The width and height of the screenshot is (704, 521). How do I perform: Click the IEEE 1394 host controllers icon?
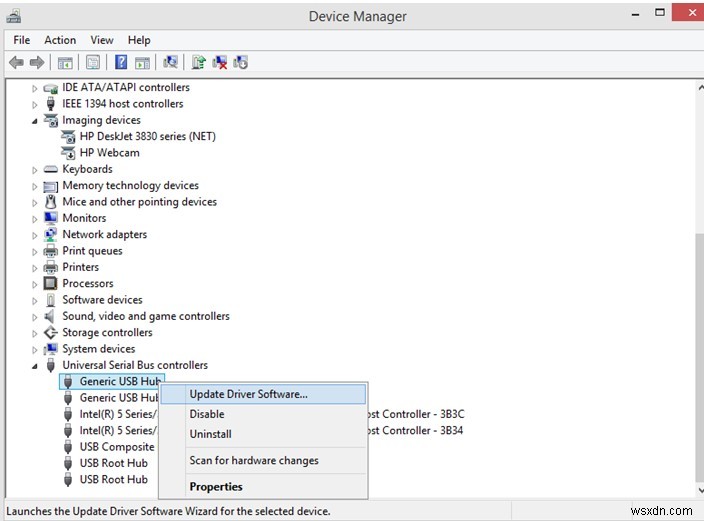(50, 104)
